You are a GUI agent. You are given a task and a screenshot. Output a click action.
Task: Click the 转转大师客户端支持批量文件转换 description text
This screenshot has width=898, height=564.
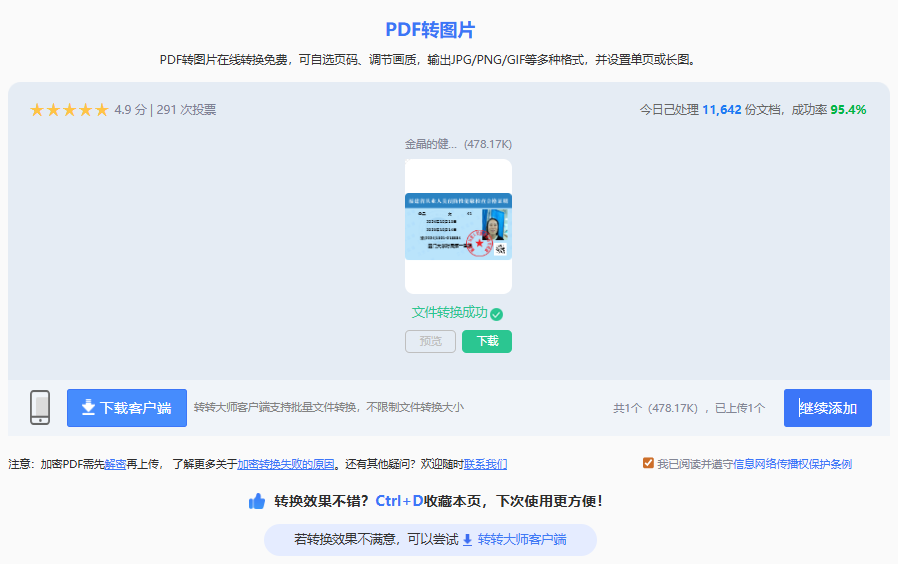(329, 407)
